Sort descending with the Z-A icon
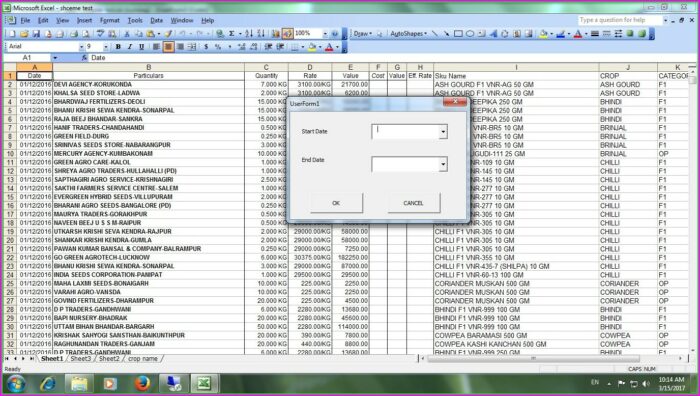This screenshot has height=396, width=700. [261, 33]
